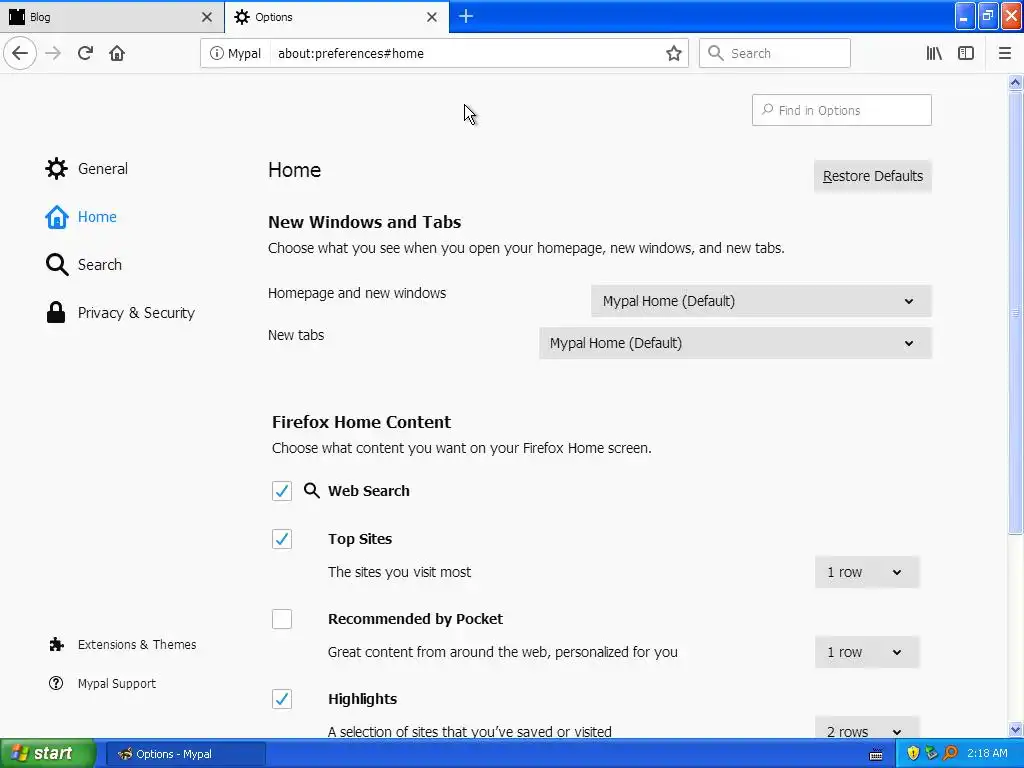
Task: Open the Library icon in toolbar
Action: click(934, 54)
